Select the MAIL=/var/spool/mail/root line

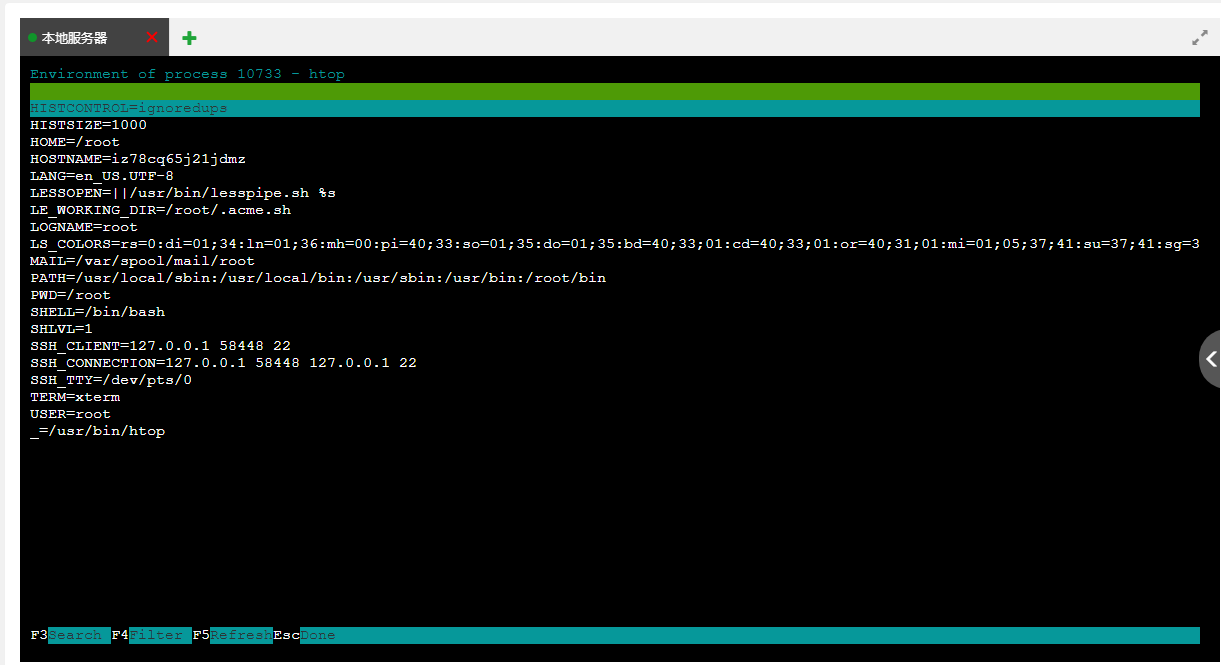point(142,261)
